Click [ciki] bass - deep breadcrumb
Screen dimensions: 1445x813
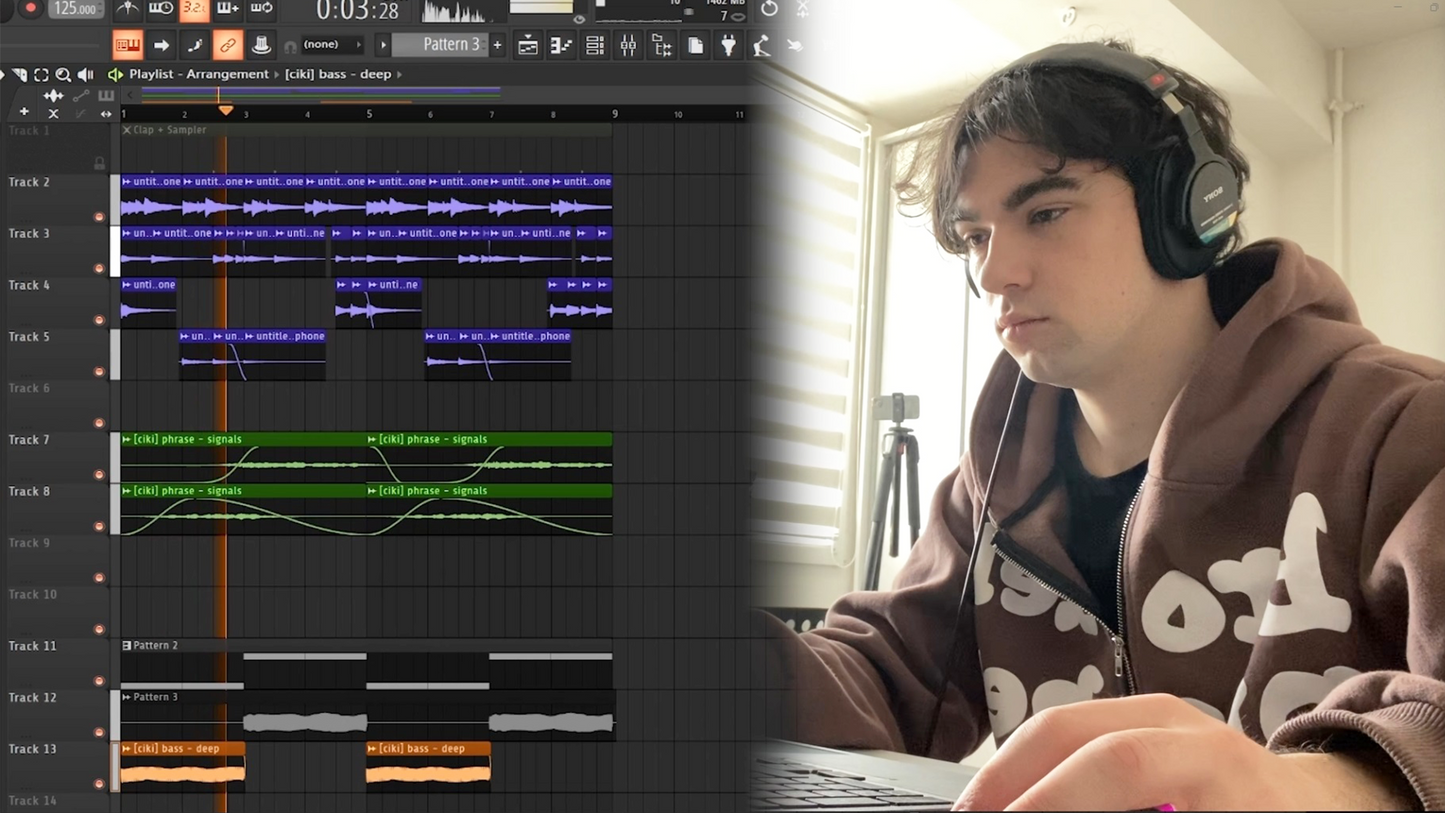[x=338, y=74]
